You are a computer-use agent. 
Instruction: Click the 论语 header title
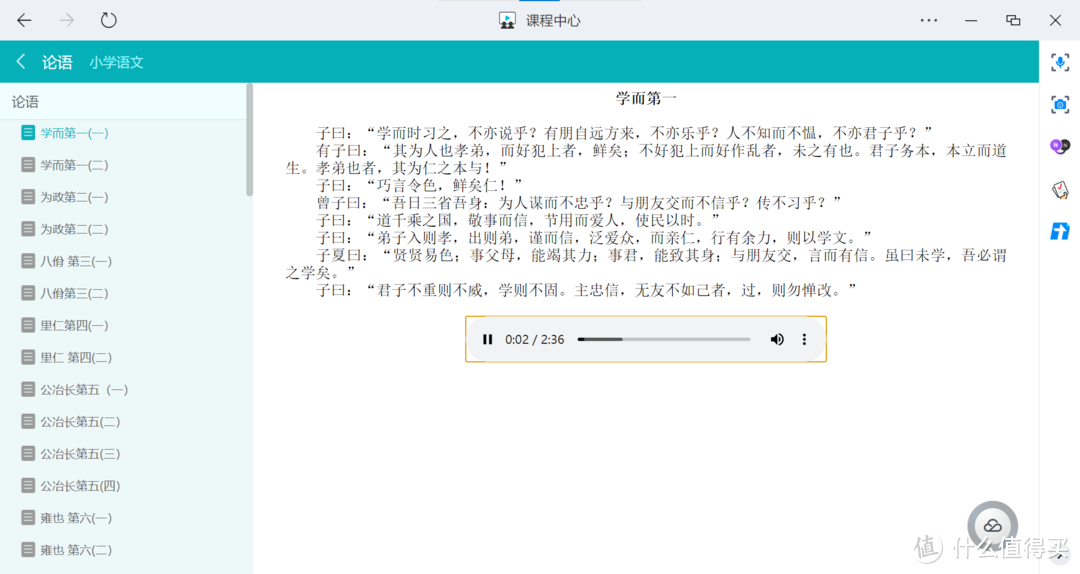click(57, 62)
